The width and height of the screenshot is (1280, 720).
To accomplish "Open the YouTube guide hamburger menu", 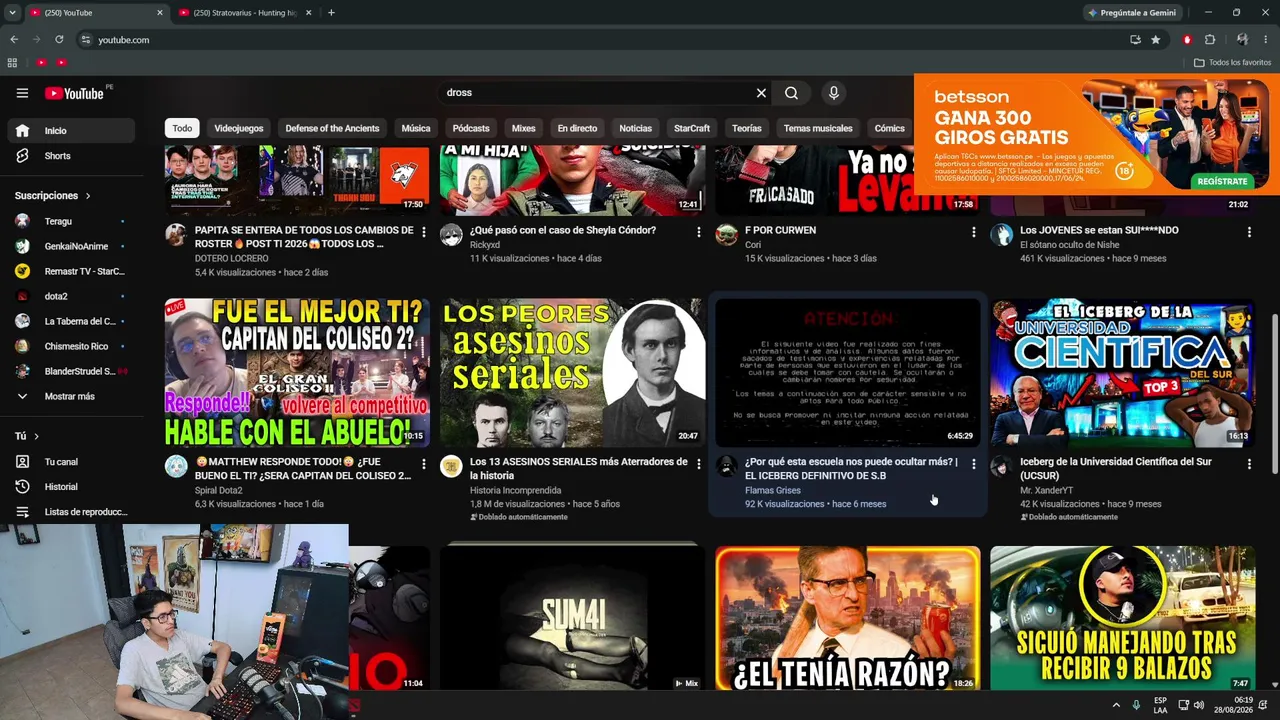I will (22, 93).
